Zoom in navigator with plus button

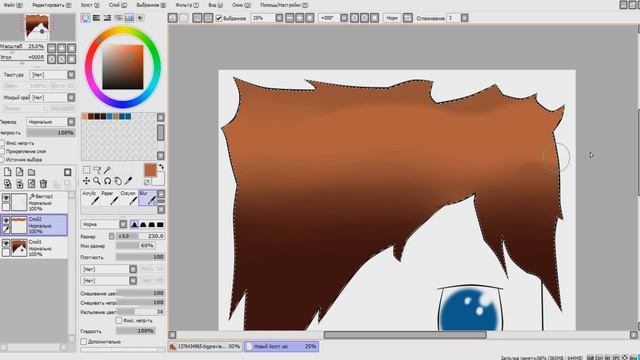click(x=61, y=48)
